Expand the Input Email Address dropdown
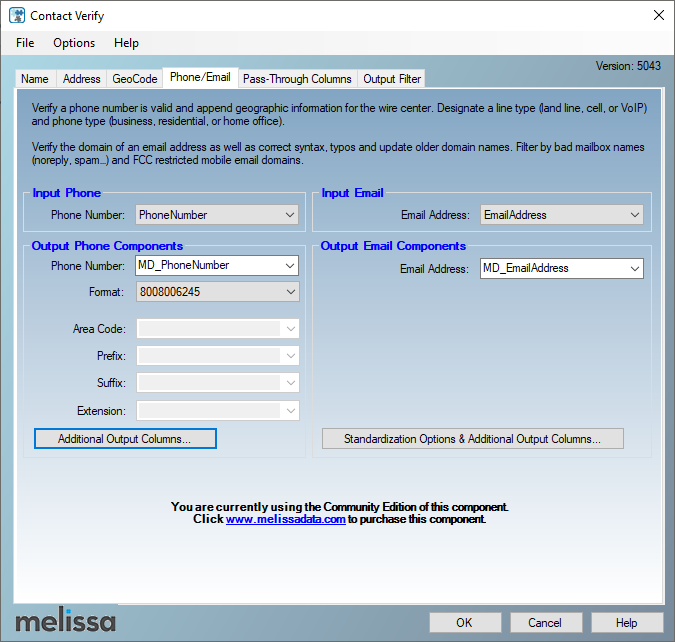 [635, 214]
